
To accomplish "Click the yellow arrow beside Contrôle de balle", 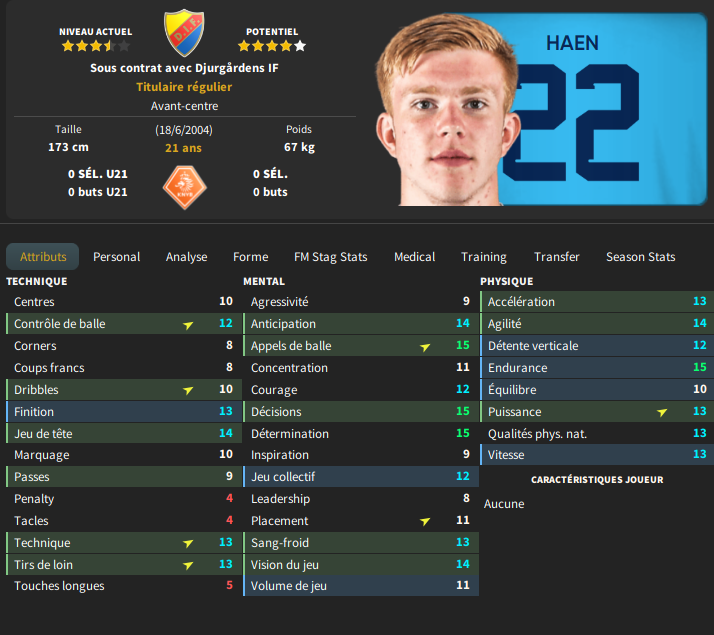I will click(188, 325).
